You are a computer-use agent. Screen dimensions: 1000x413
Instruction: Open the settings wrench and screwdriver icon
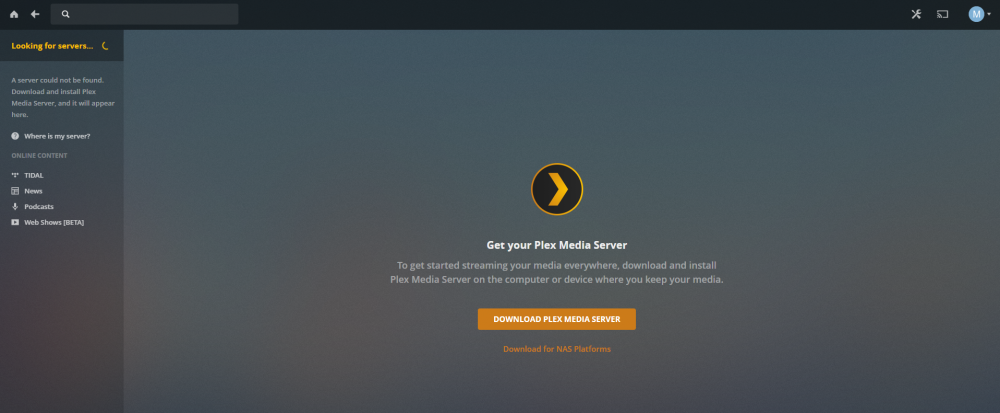[916, 14]
